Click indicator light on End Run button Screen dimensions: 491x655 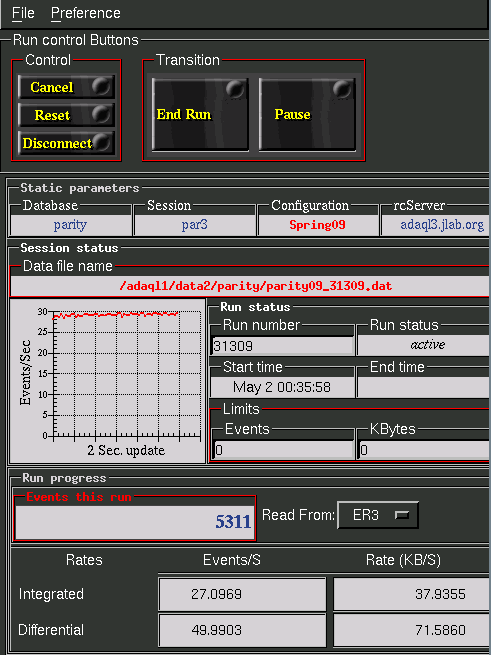235,89
